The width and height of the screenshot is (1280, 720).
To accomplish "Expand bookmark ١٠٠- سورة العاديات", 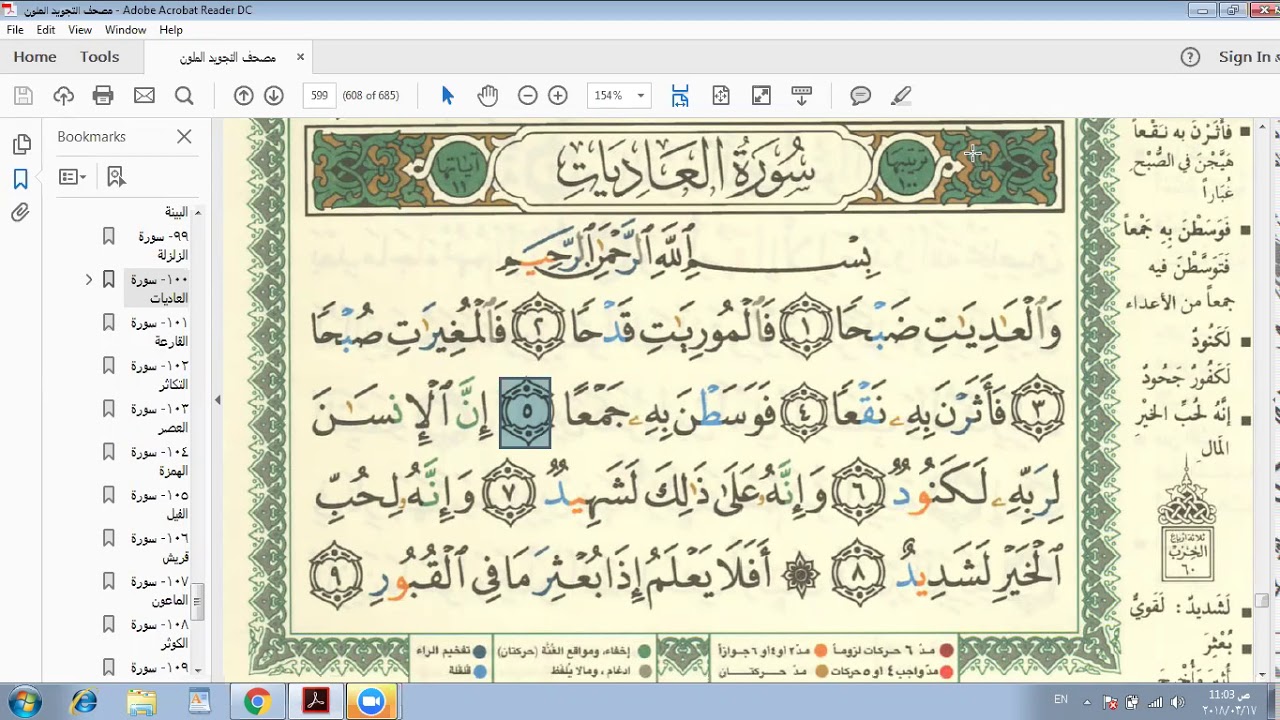I will (88, 280).
